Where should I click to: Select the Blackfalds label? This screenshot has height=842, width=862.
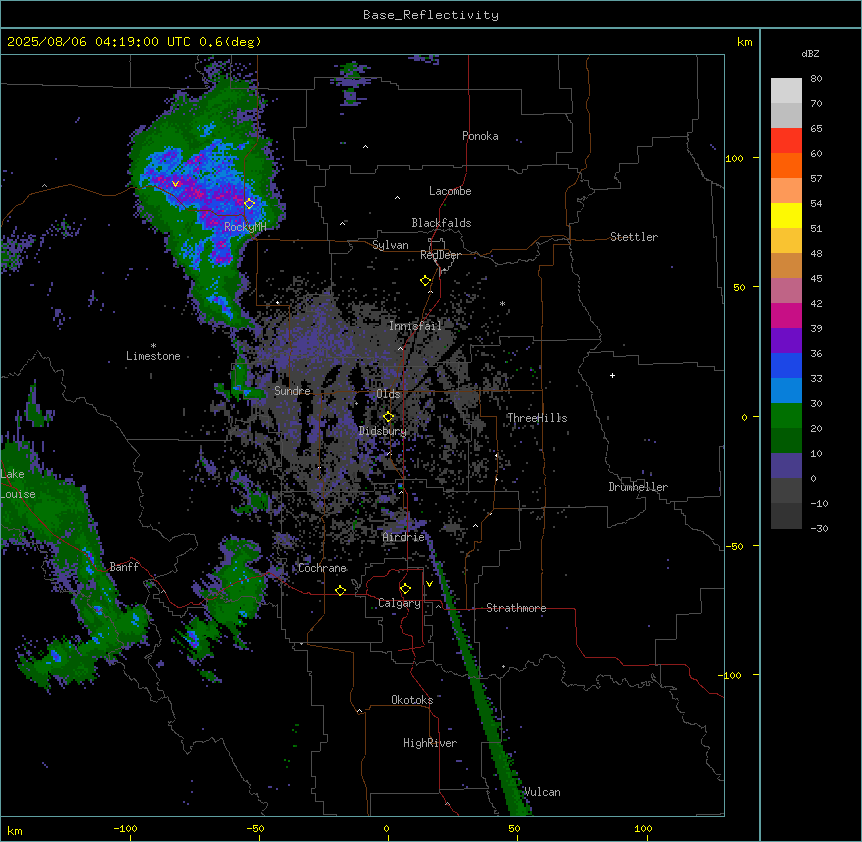pyautogui.click(x=441, y=223)
